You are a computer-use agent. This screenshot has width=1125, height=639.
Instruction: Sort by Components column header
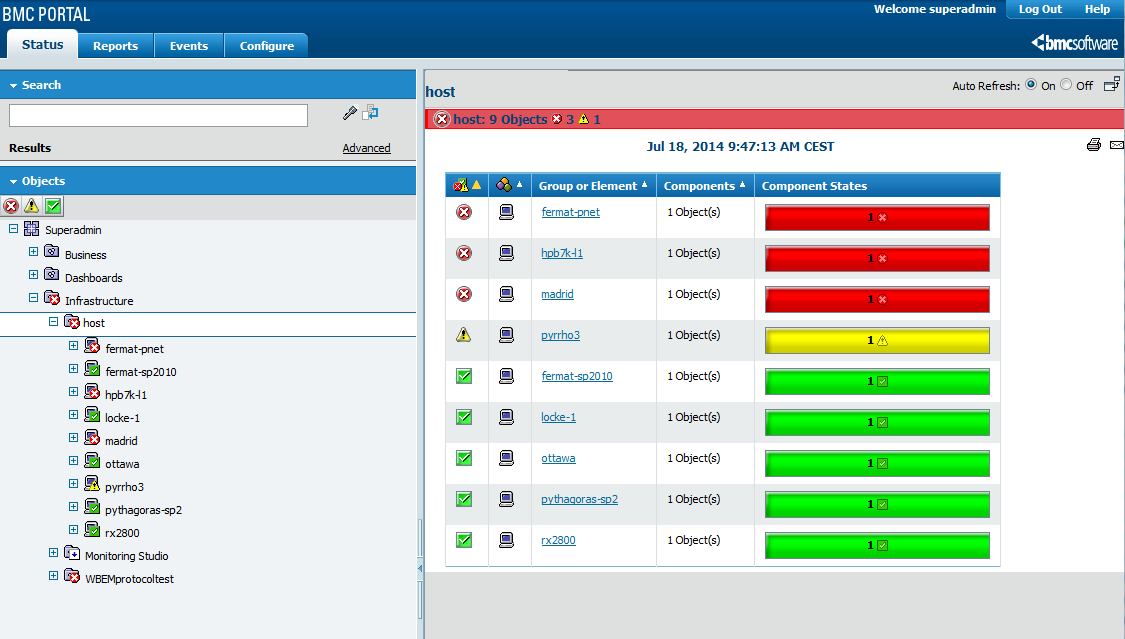click(704, 186)
